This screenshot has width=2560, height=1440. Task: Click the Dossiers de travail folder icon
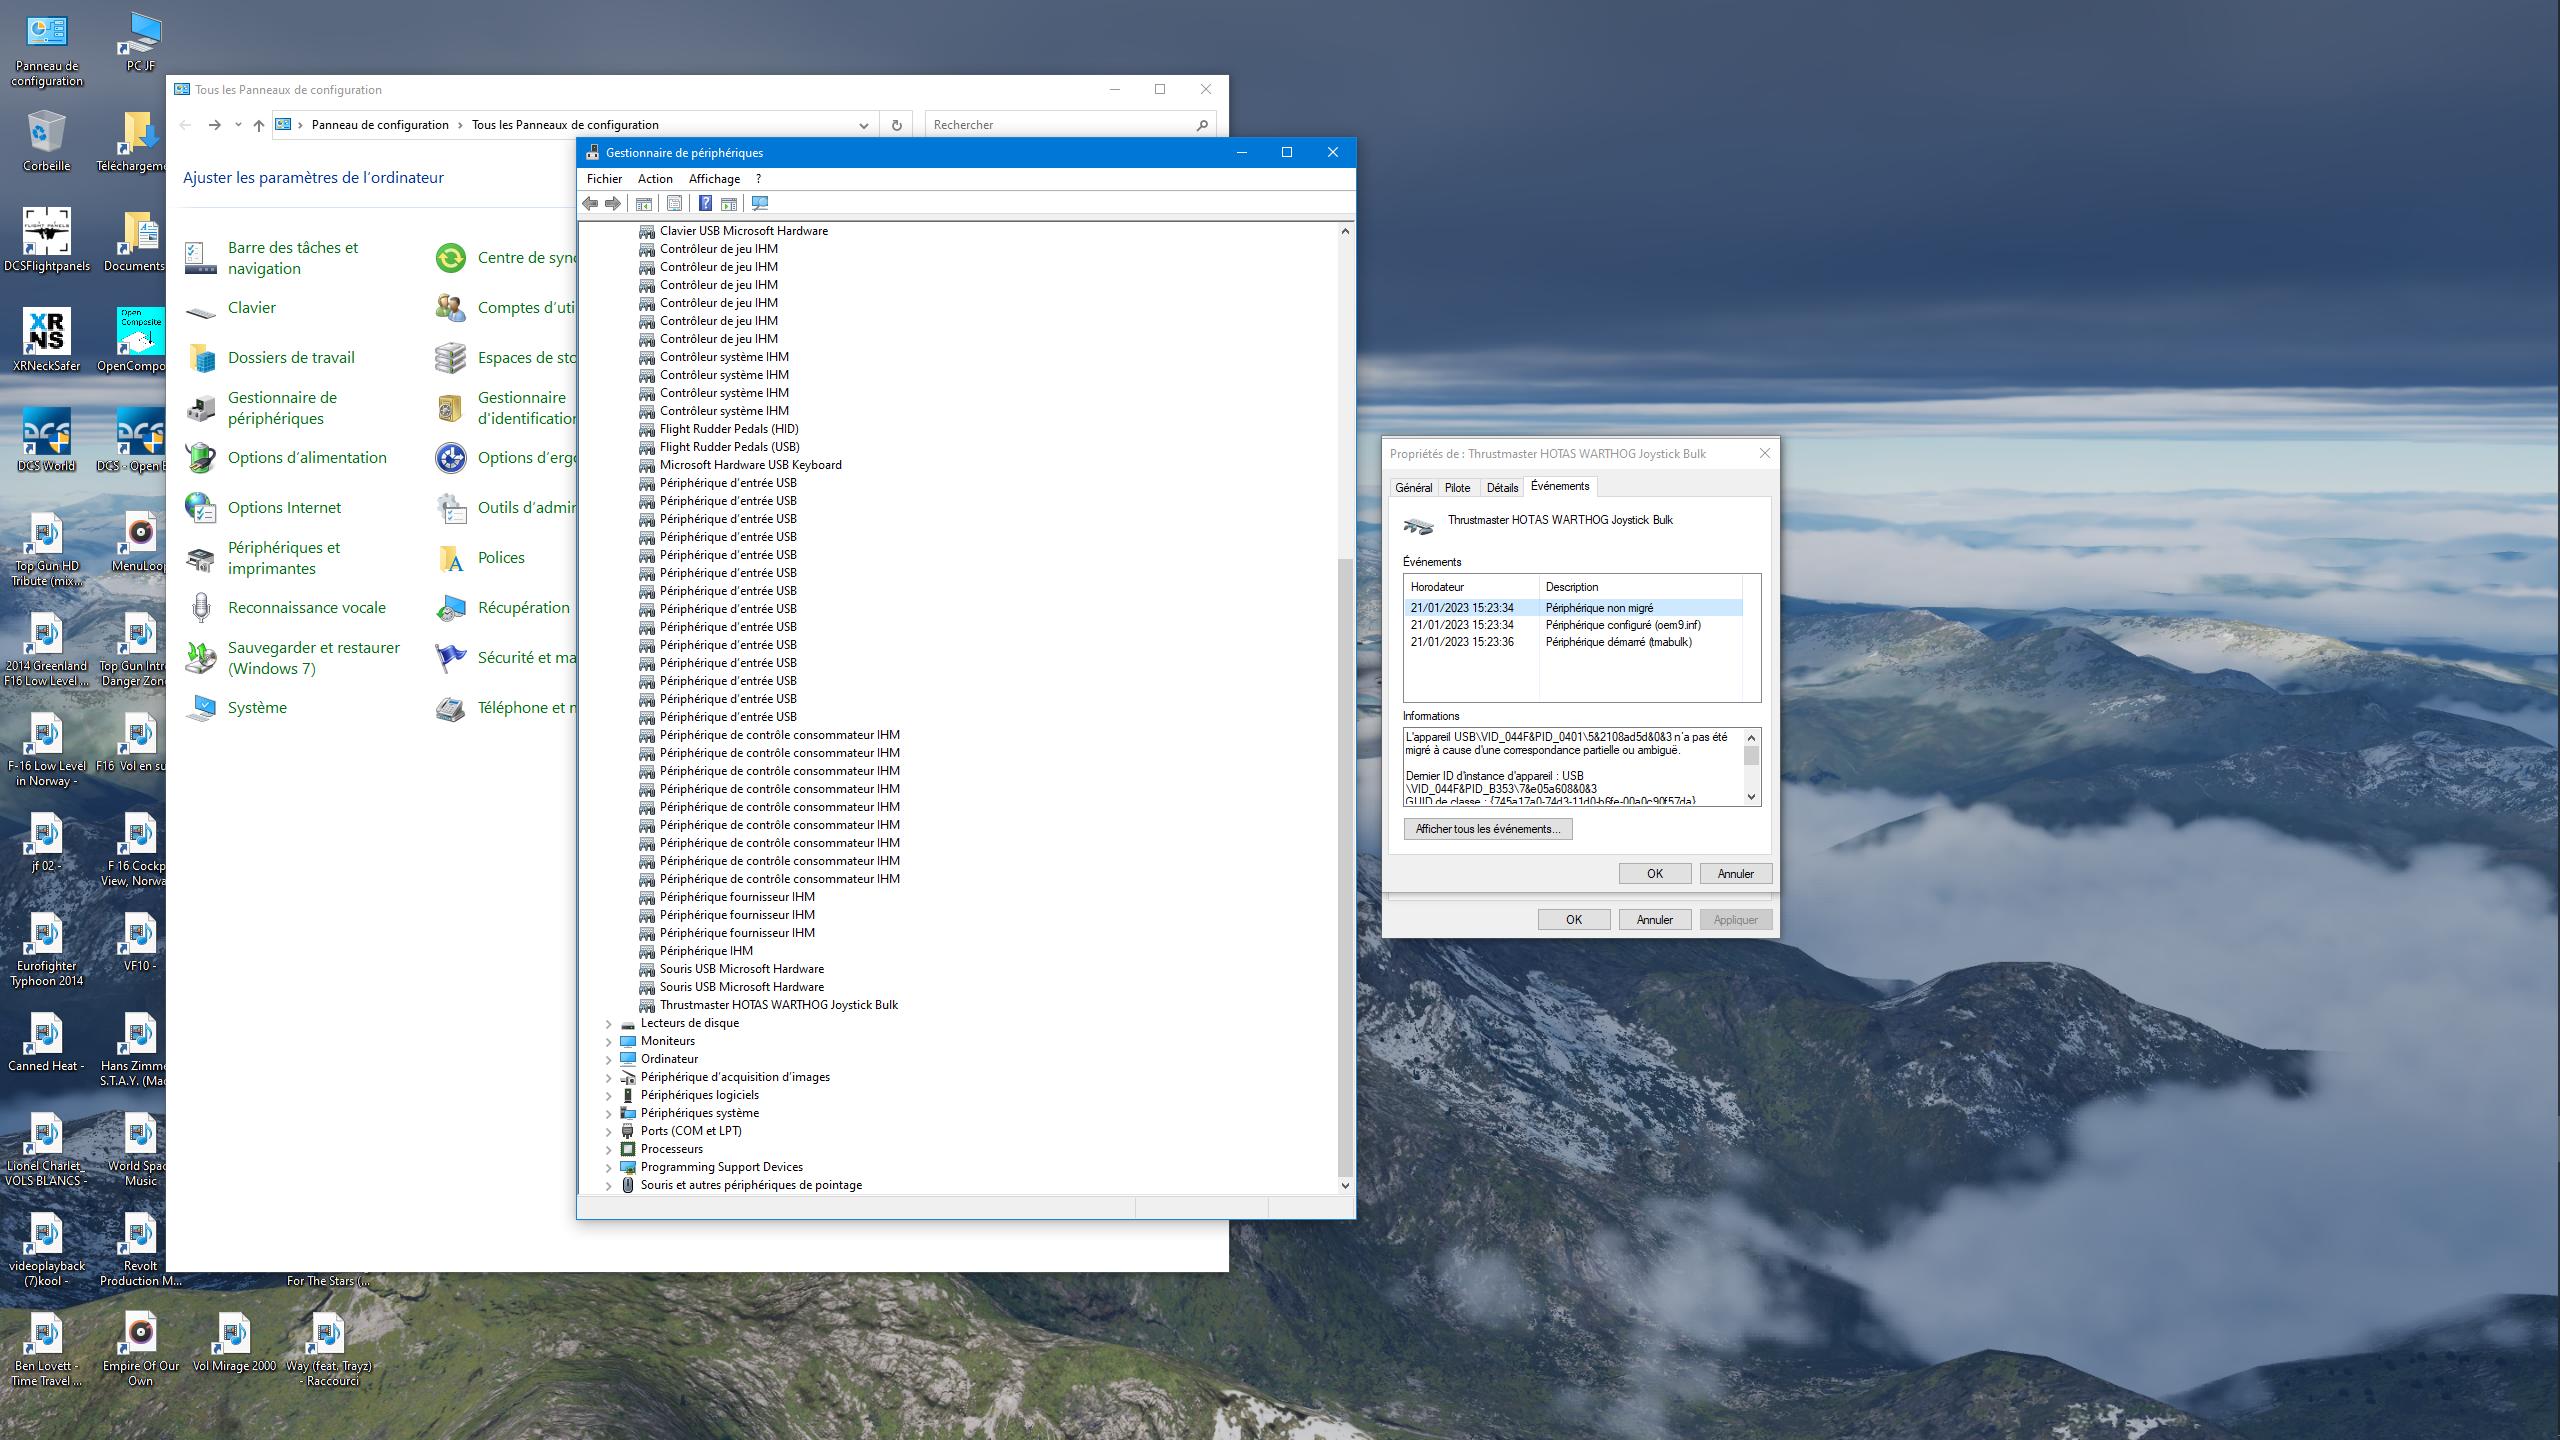tap(201, 358)
